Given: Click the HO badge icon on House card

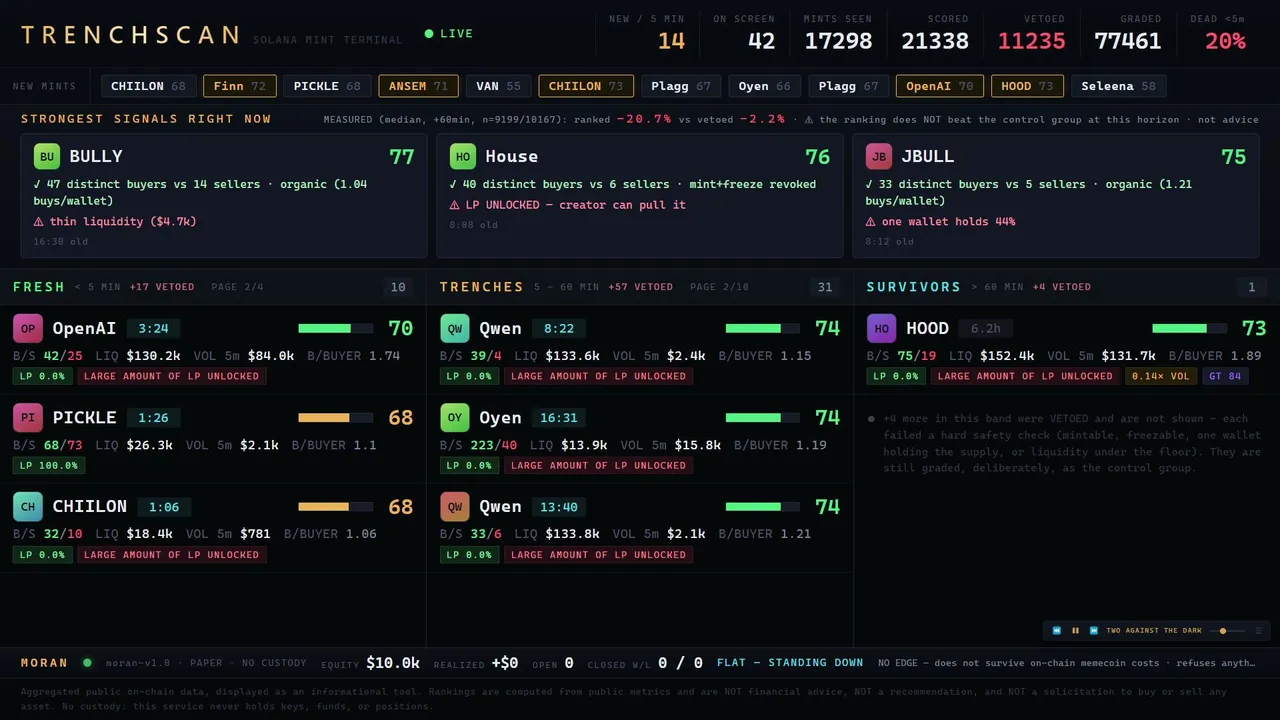Looking at the screenshot, I should (463, 156).
